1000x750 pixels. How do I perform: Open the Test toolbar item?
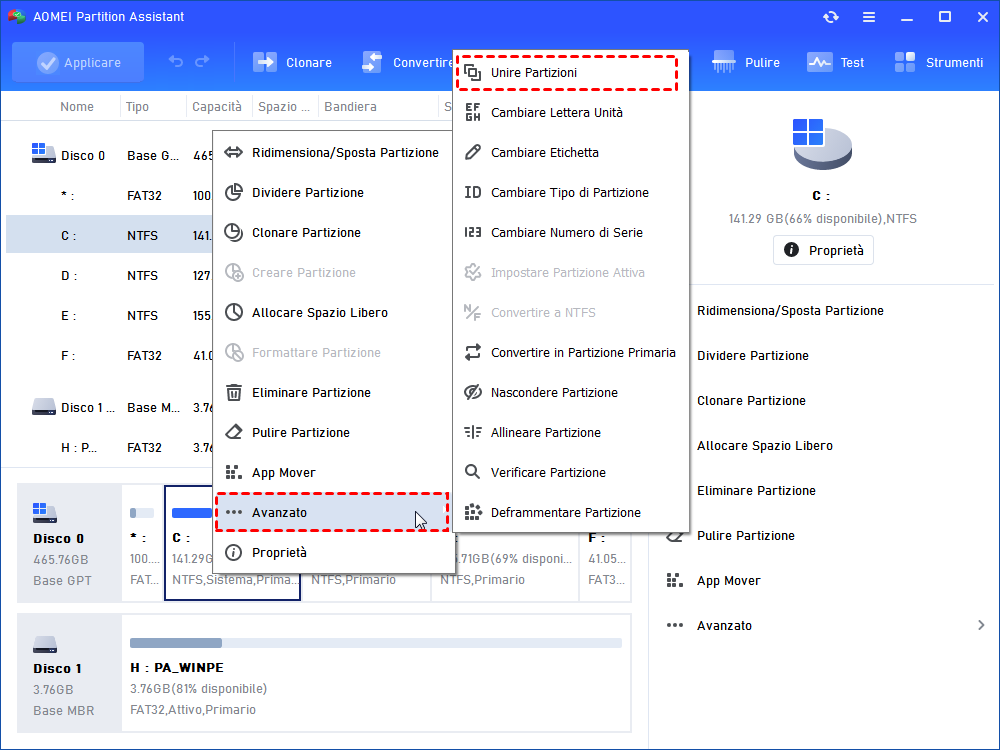[x=835, y=62]
